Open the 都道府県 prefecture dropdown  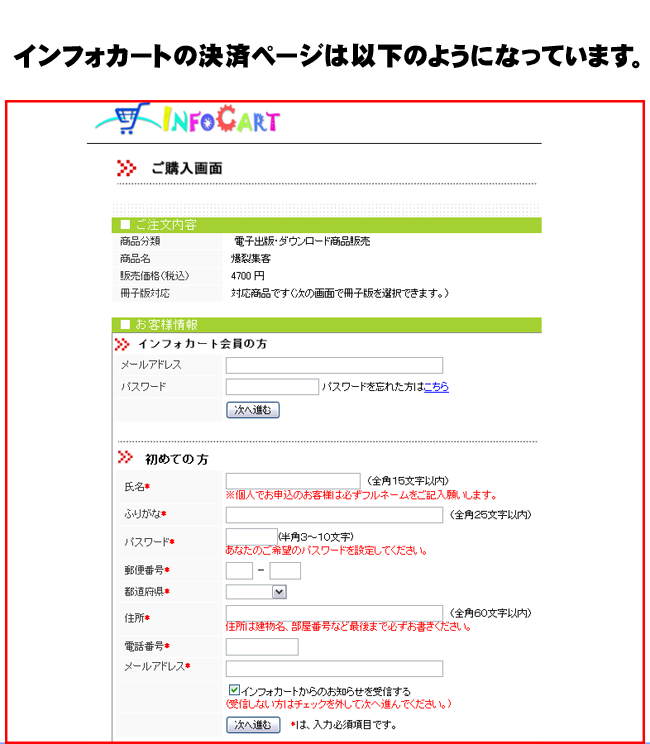point(256,592)
